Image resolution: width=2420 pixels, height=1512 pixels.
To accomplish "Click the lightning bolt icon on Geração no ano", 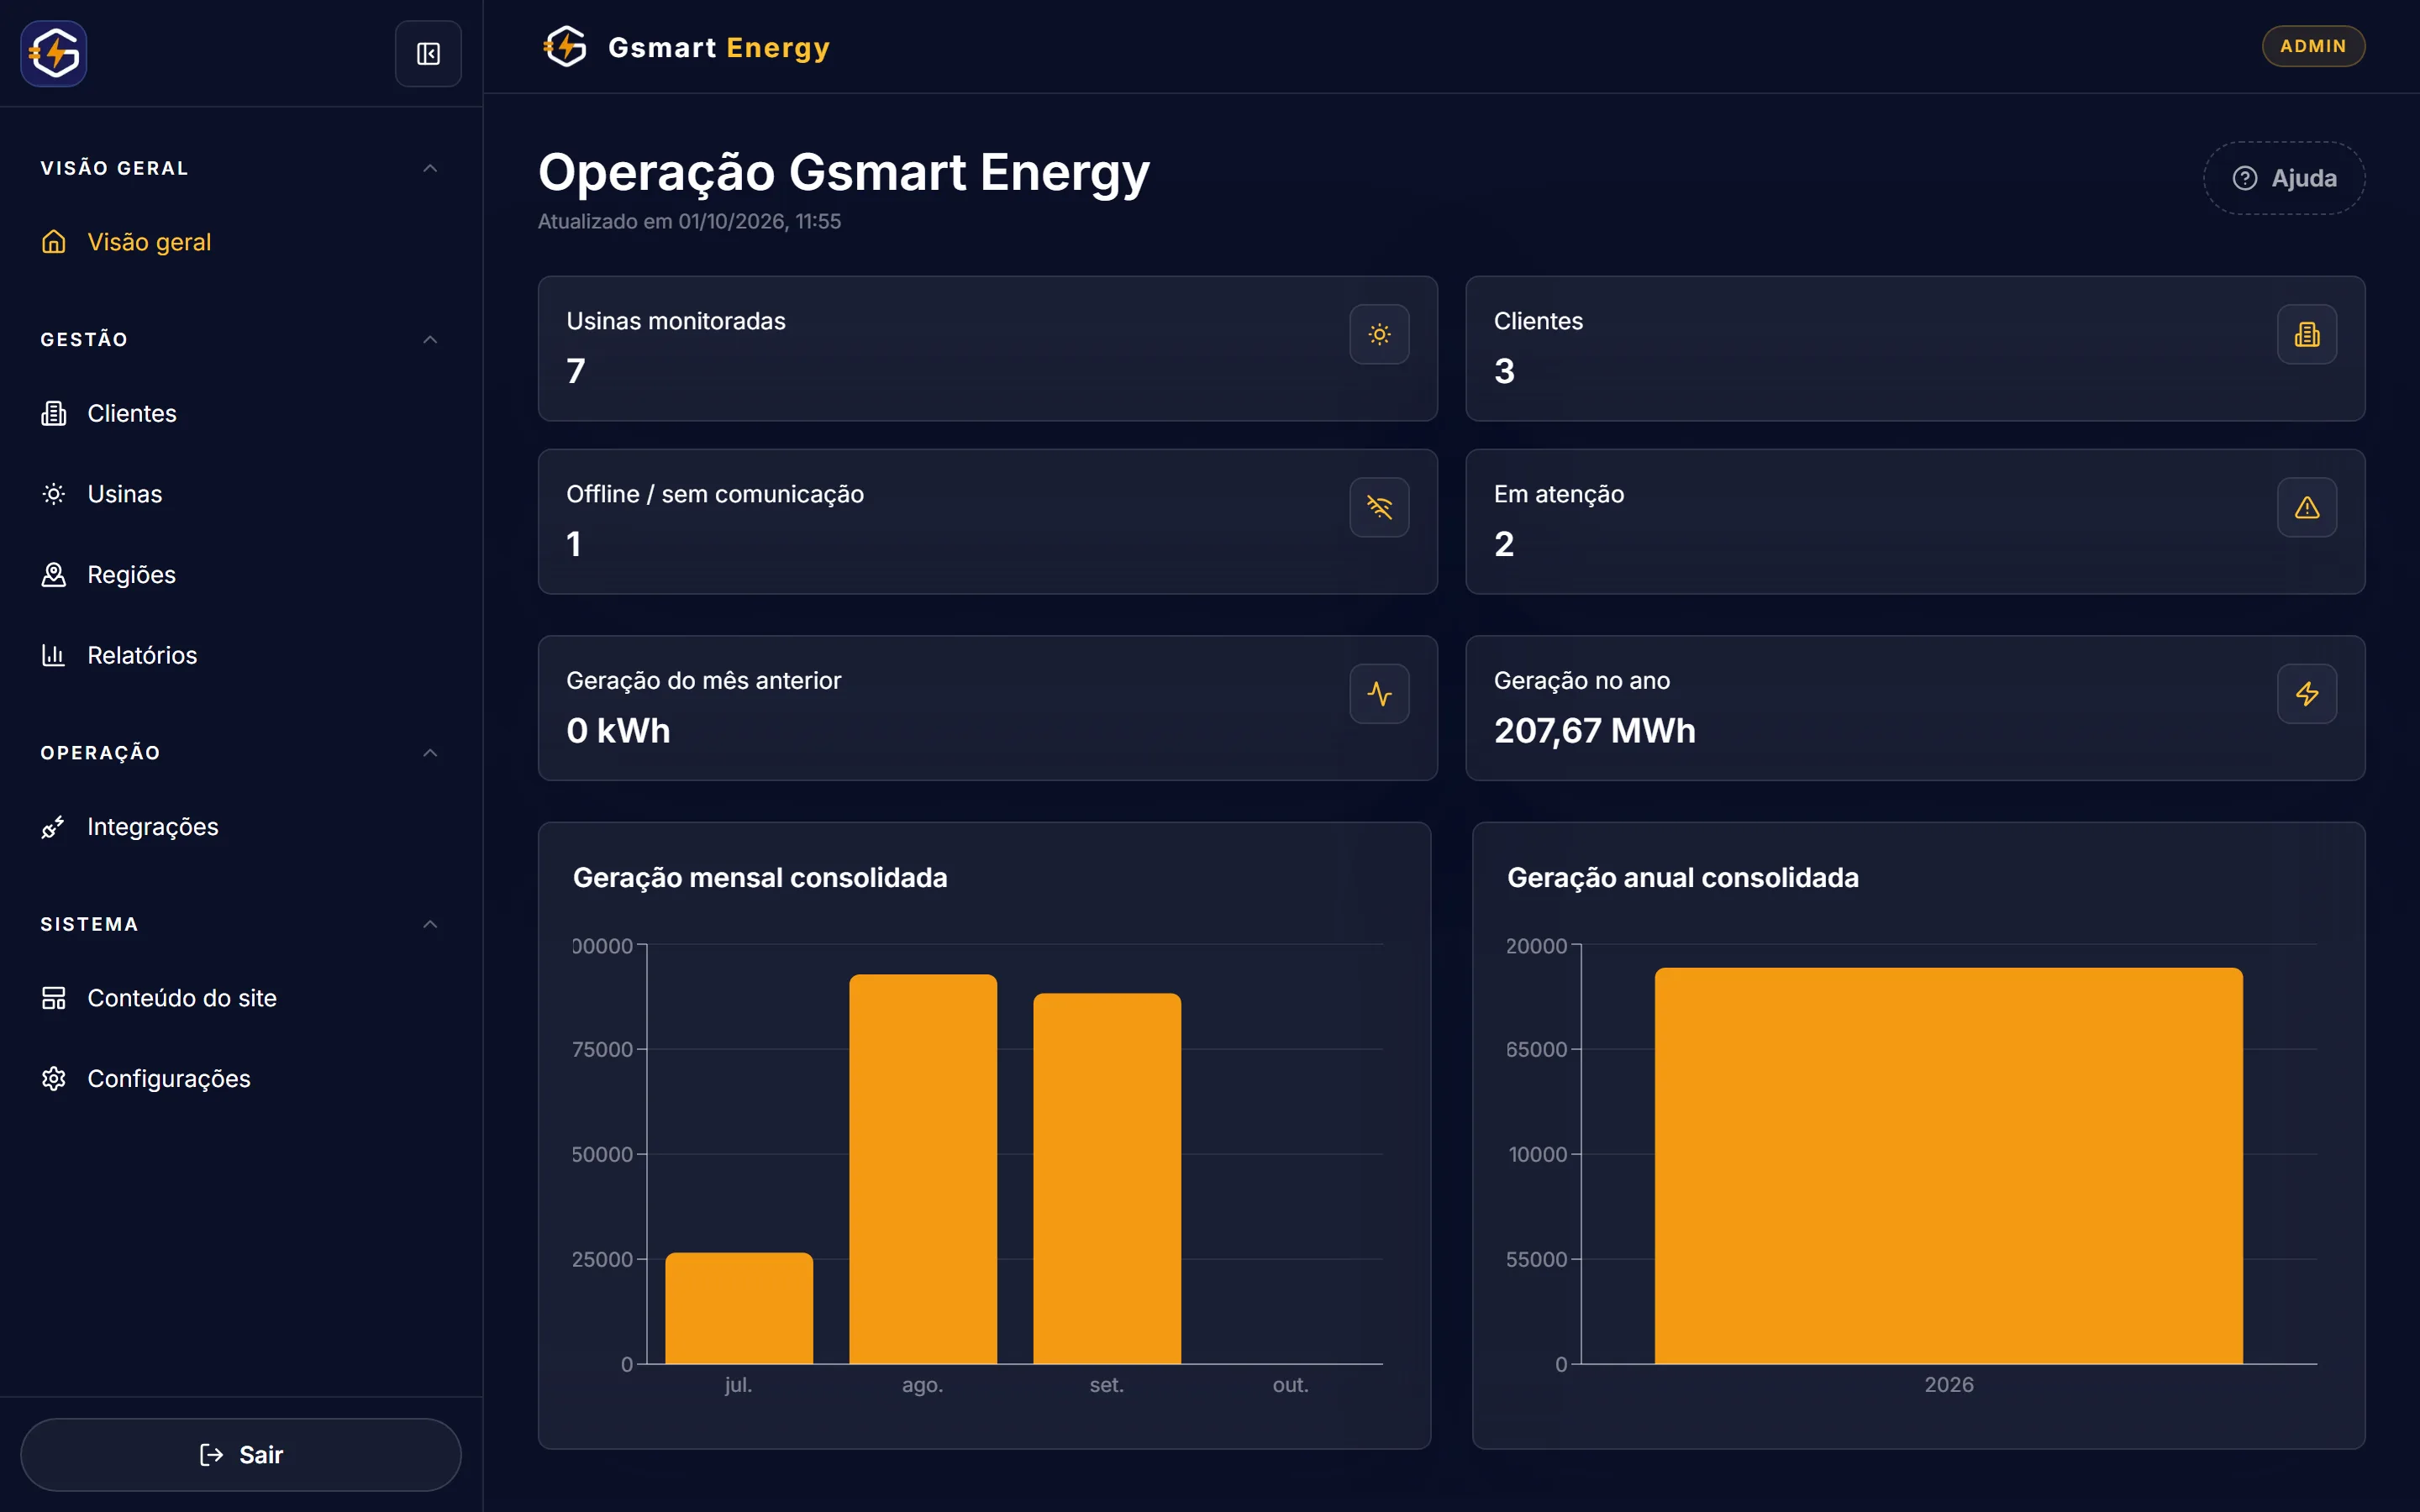I will coord(2306,694).
